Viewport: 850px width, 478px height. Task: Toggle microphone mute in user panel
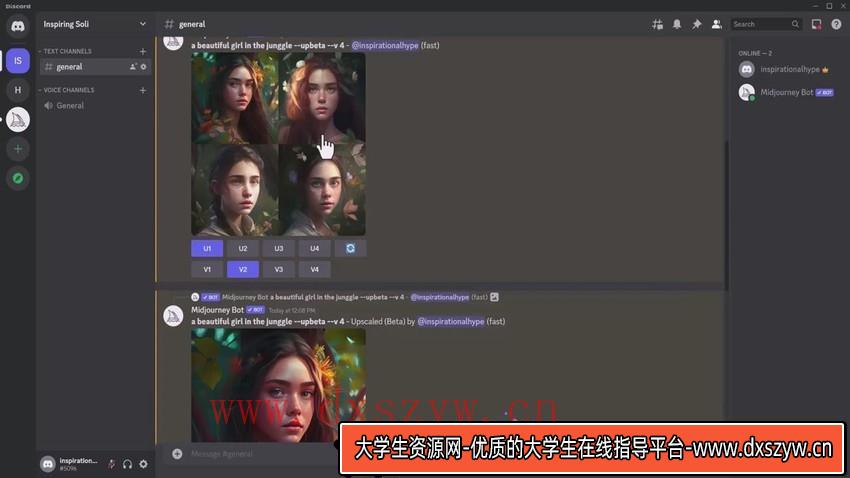click(112, 464)
